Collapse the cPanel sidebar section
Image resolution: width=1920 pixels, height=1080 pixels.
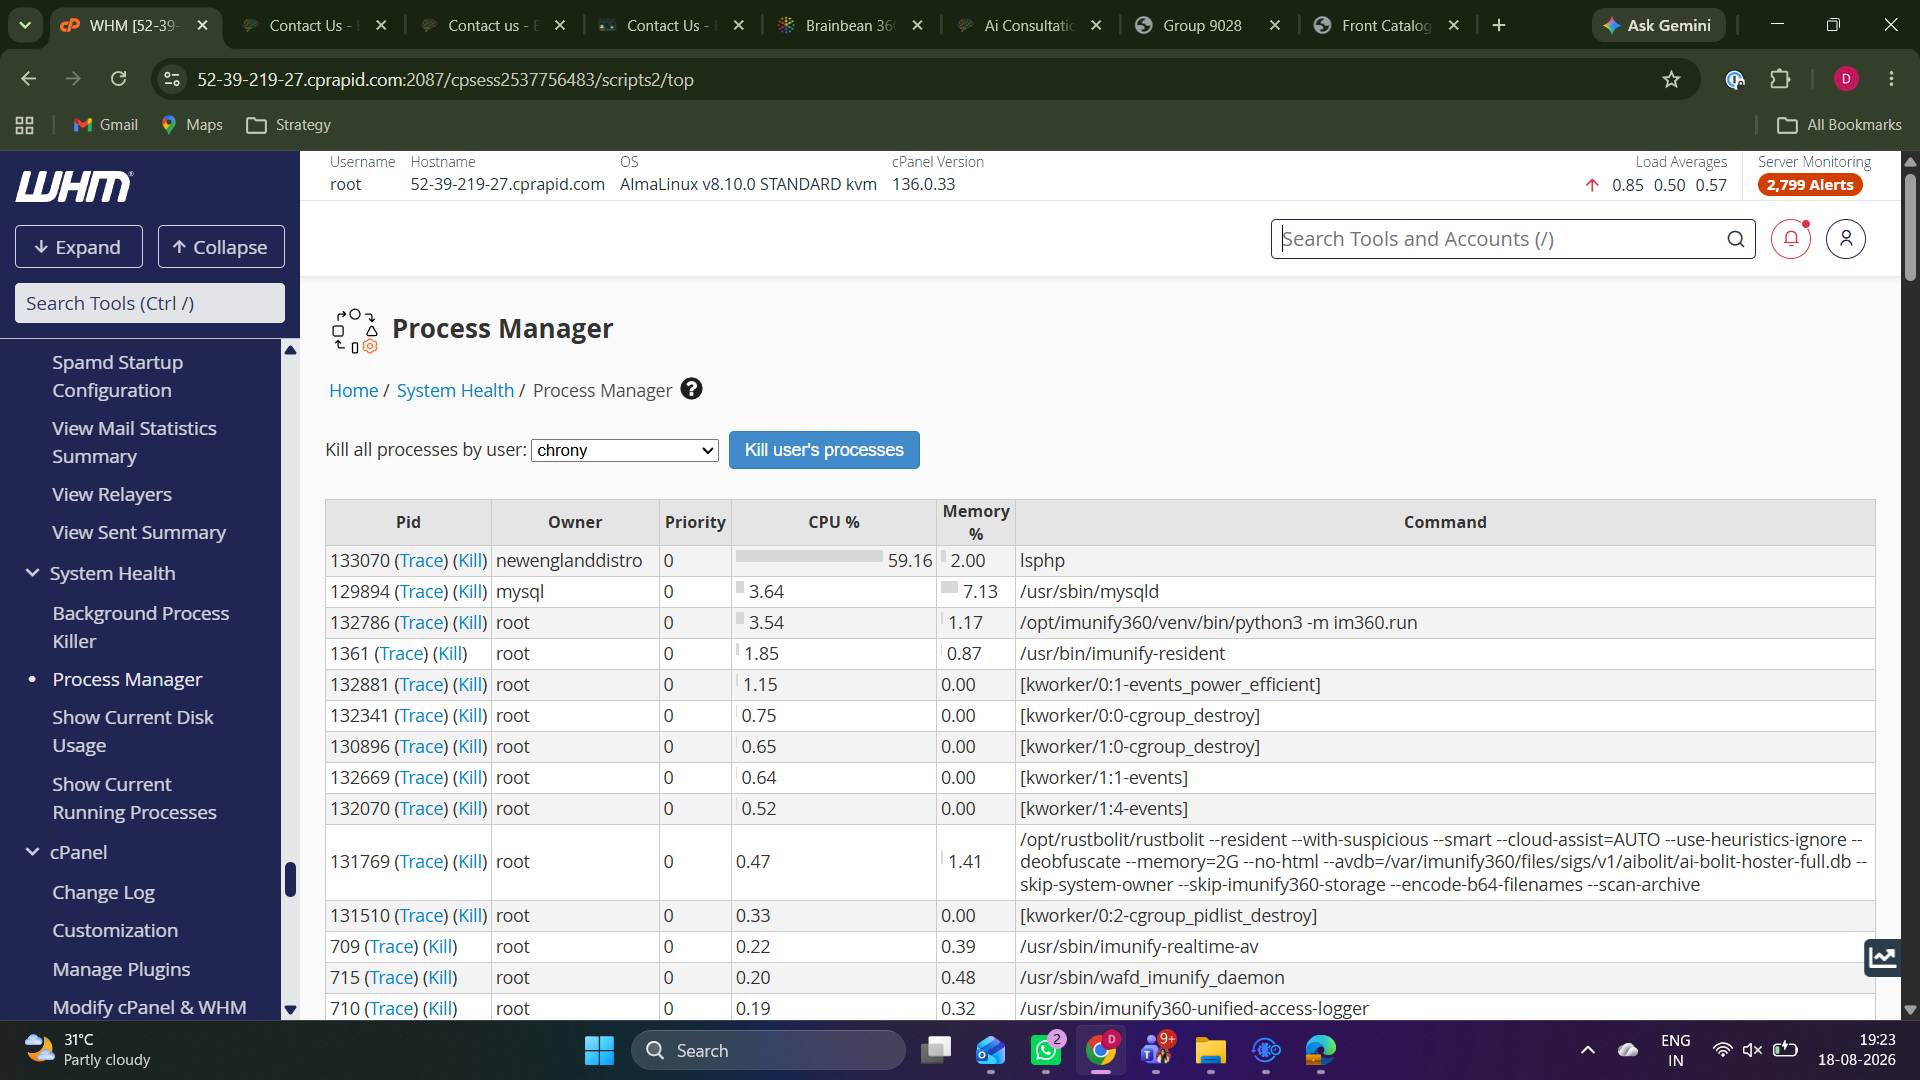(32, 852)
